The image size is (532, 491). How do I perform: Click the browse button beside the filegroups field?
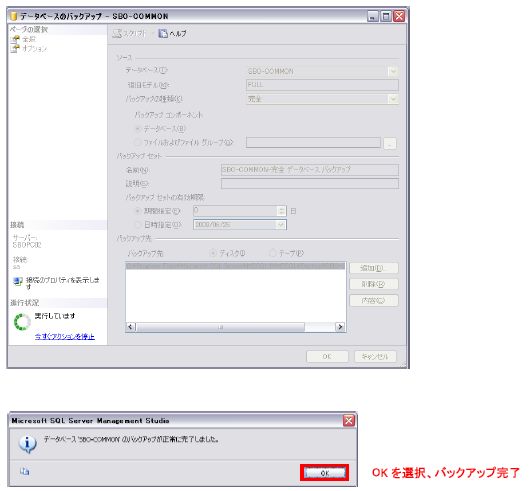390,144
